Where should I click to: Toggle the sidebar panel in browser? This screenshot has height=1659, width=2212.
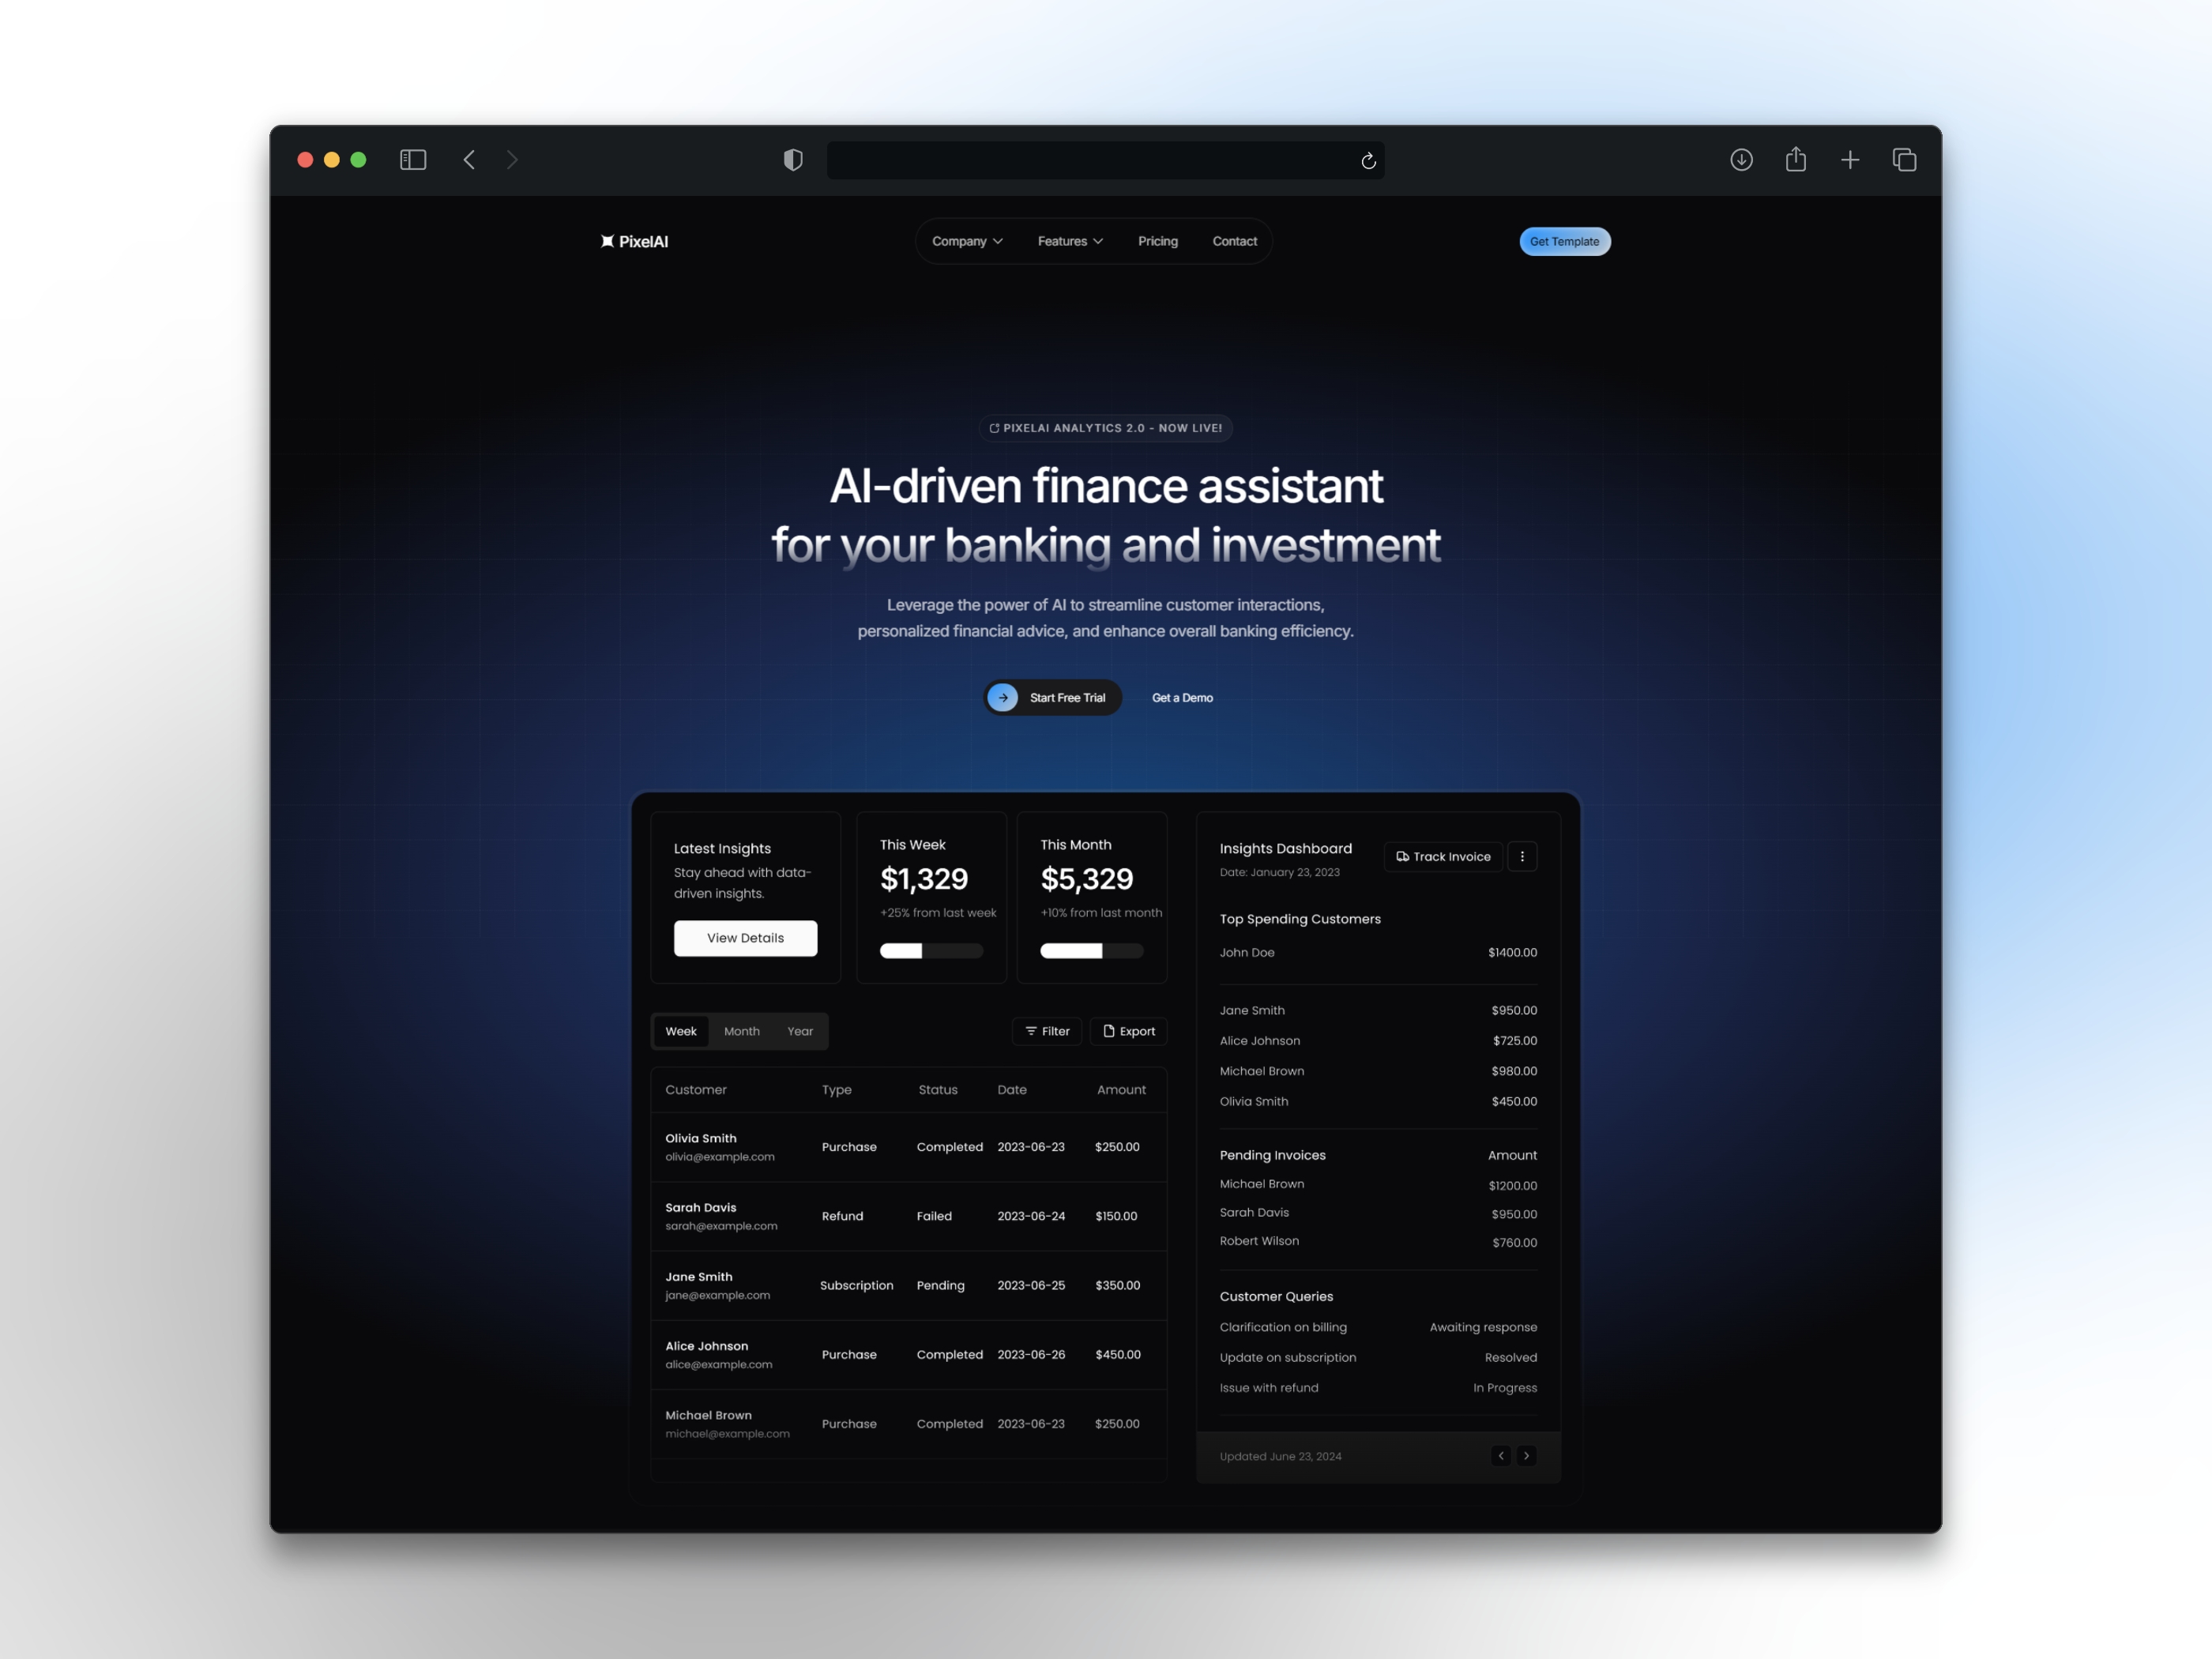pos(411,159)
